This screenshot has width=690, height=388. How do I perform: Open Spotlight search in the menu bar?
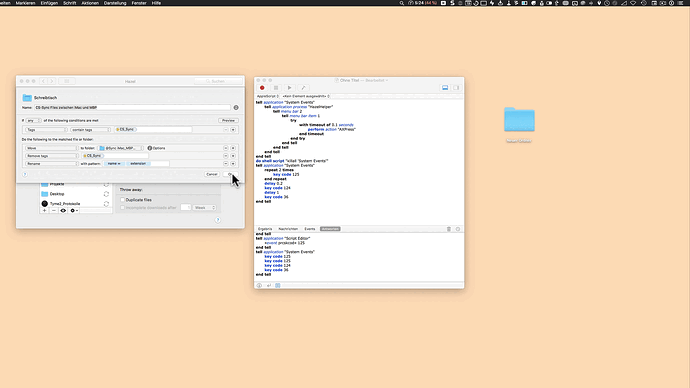[x=402, y=3]
